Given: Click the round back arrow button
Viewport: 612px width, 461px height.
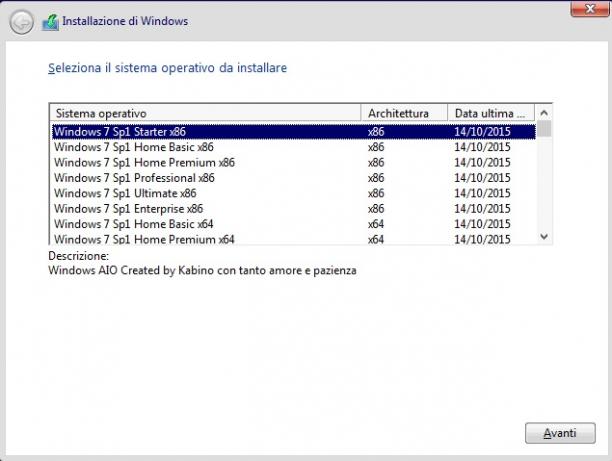Looking at the screenshot, I should tap(21, 22).
